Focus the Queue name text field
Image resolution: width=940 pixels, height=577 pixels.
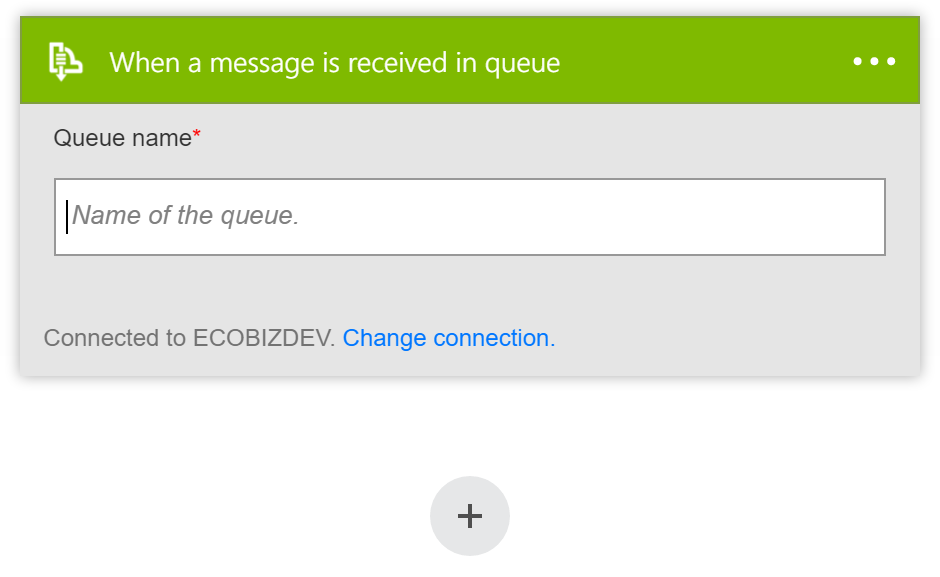(470, 217)
